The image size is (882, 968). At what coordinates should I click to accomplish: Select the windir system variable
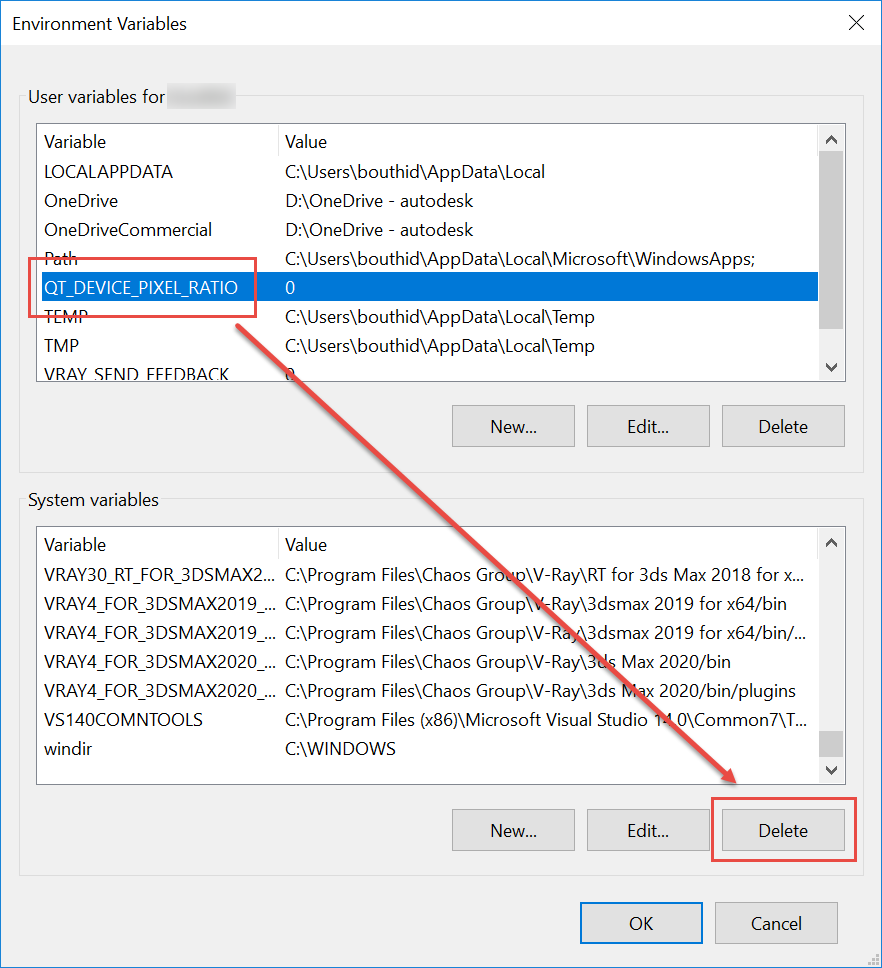[x=68, y=748]
